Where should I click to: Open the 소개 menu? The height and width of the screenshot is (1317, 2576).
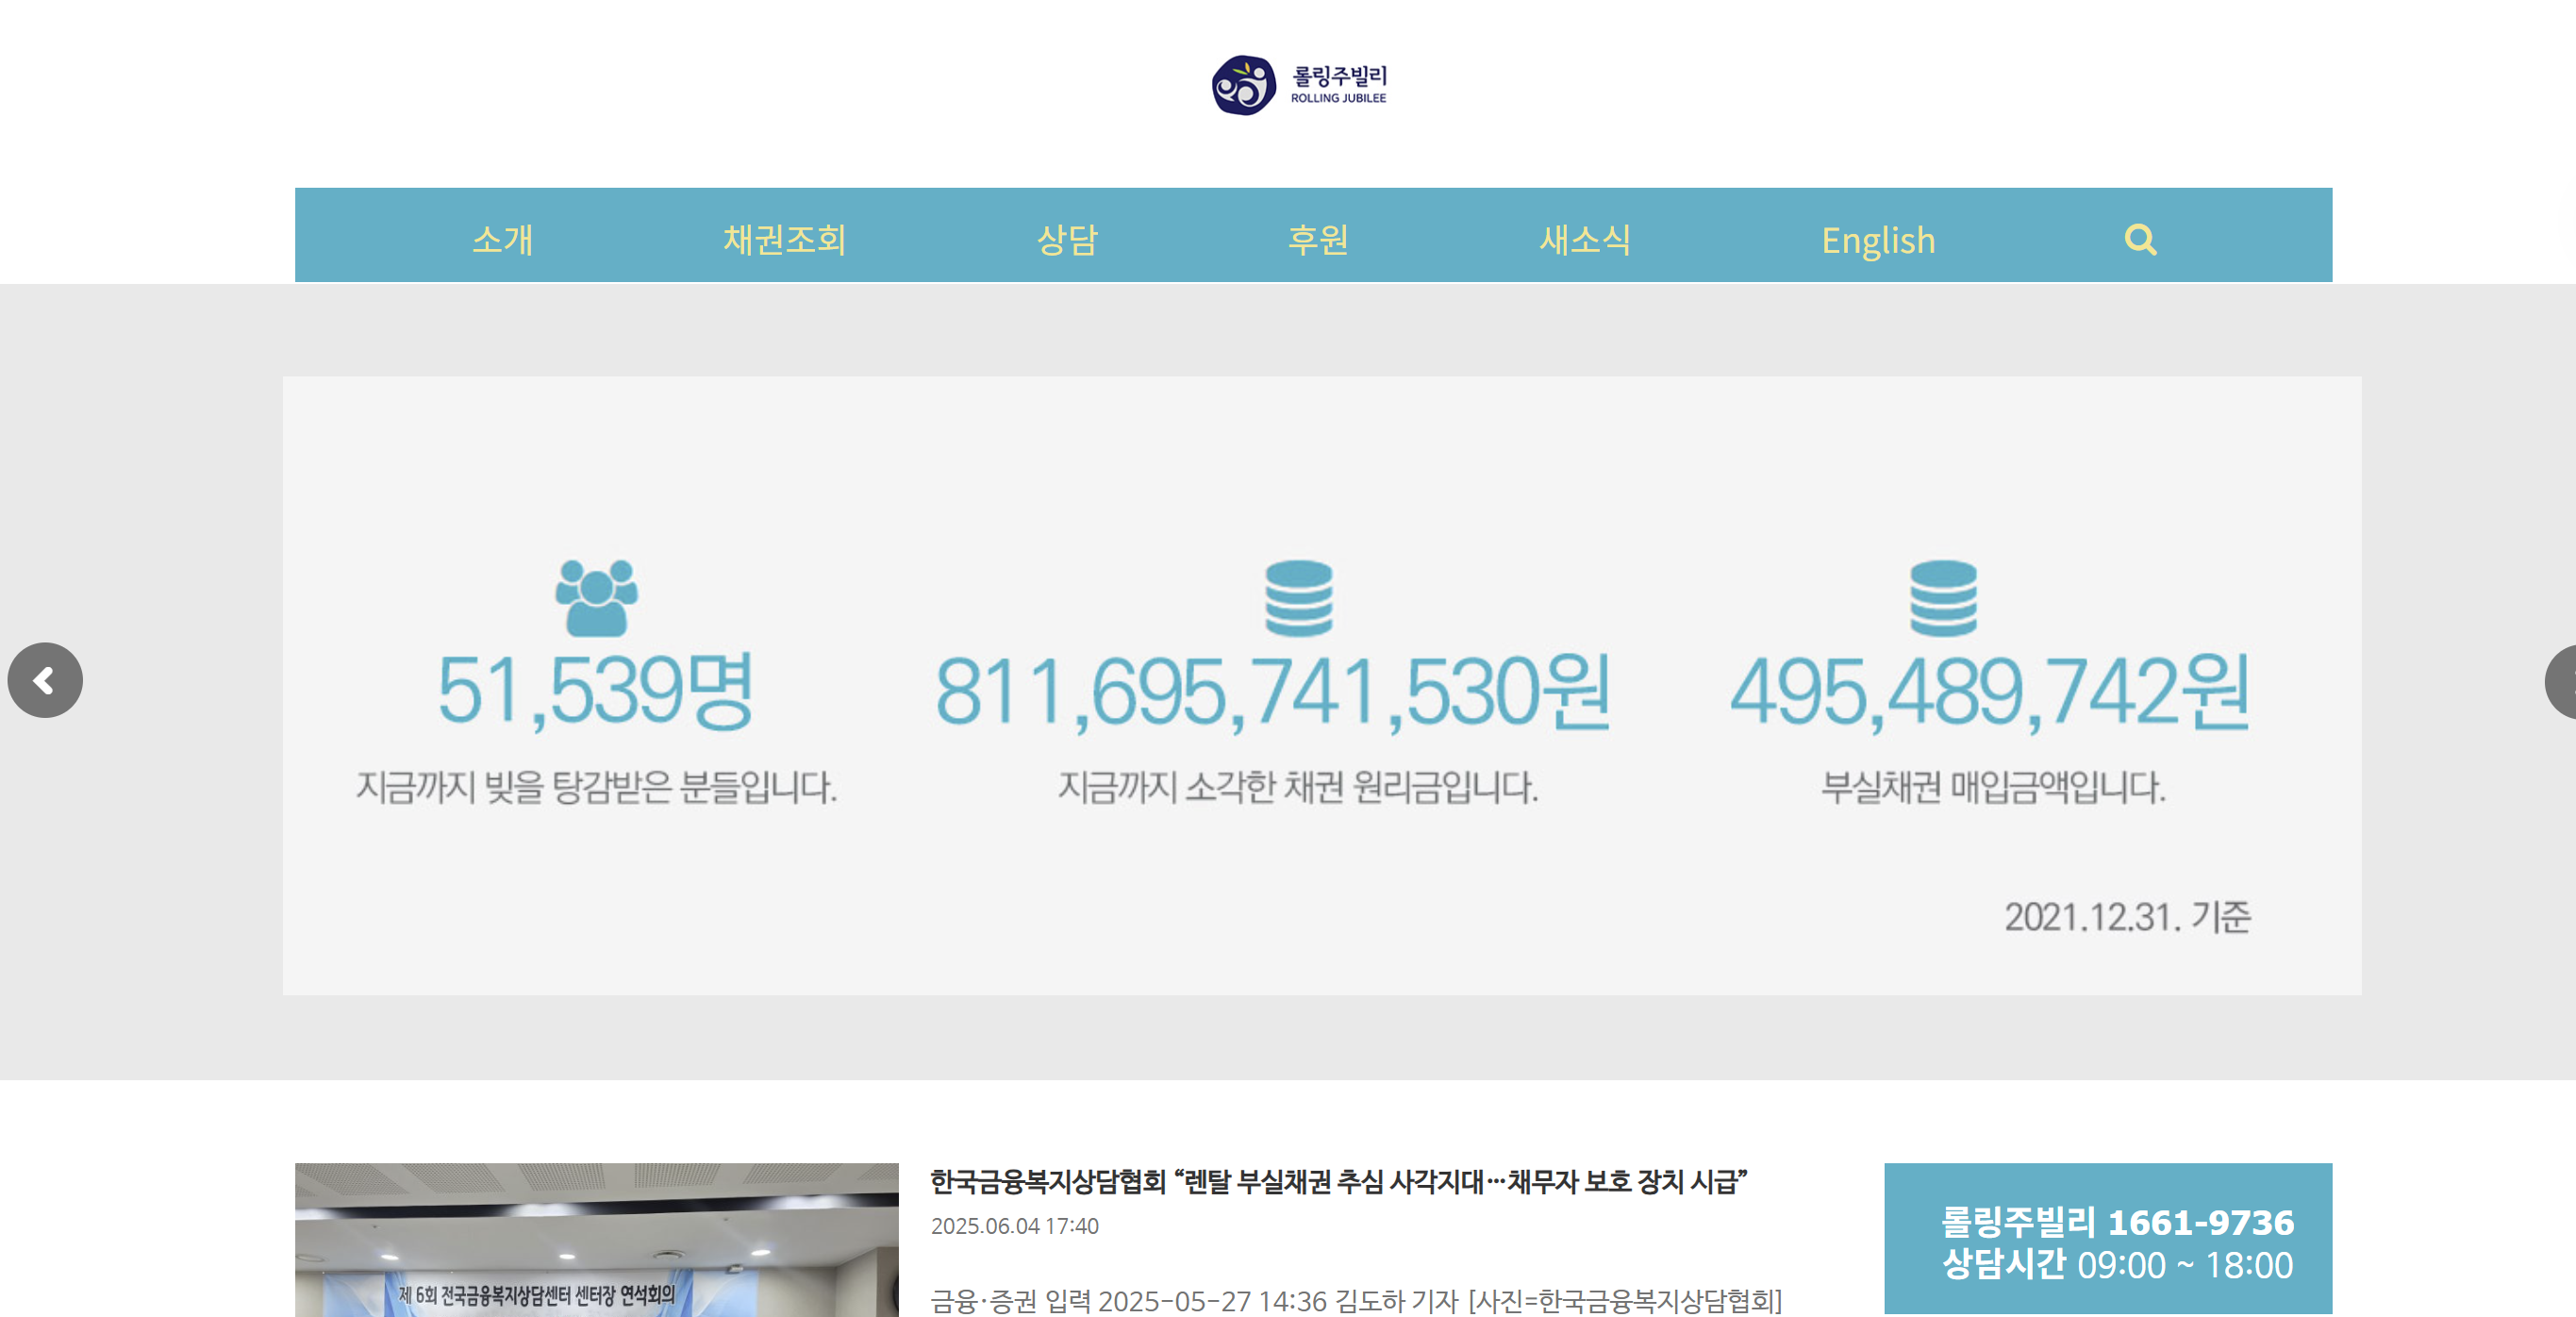pyautogui.click(x=502, y=240)
